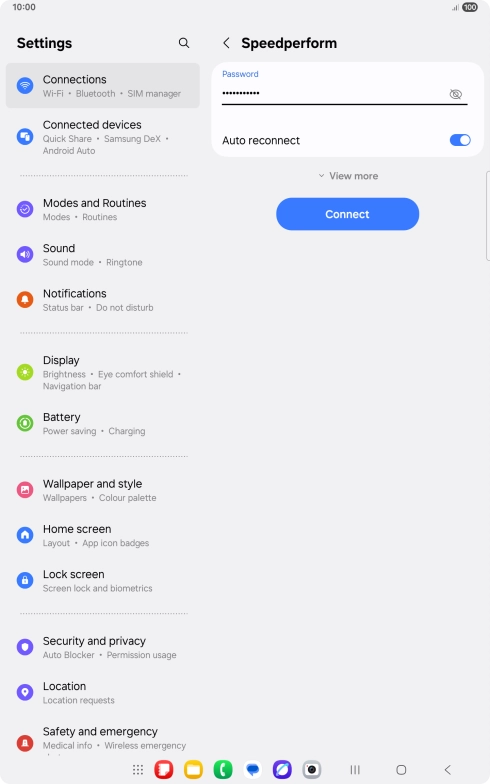Expand View more options
Image resolution: width=490 pixels, height=784 pixels.
[x=348, y=176]
